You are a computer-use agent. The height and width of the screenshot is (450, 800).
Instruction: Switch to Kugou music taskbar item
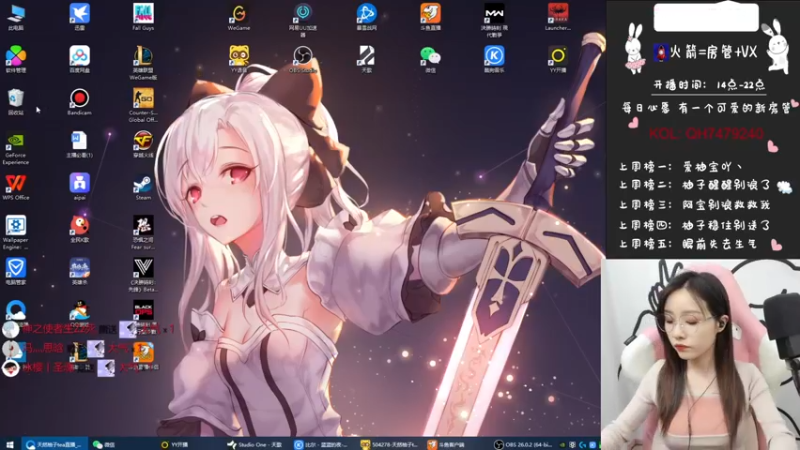point(321,444)
